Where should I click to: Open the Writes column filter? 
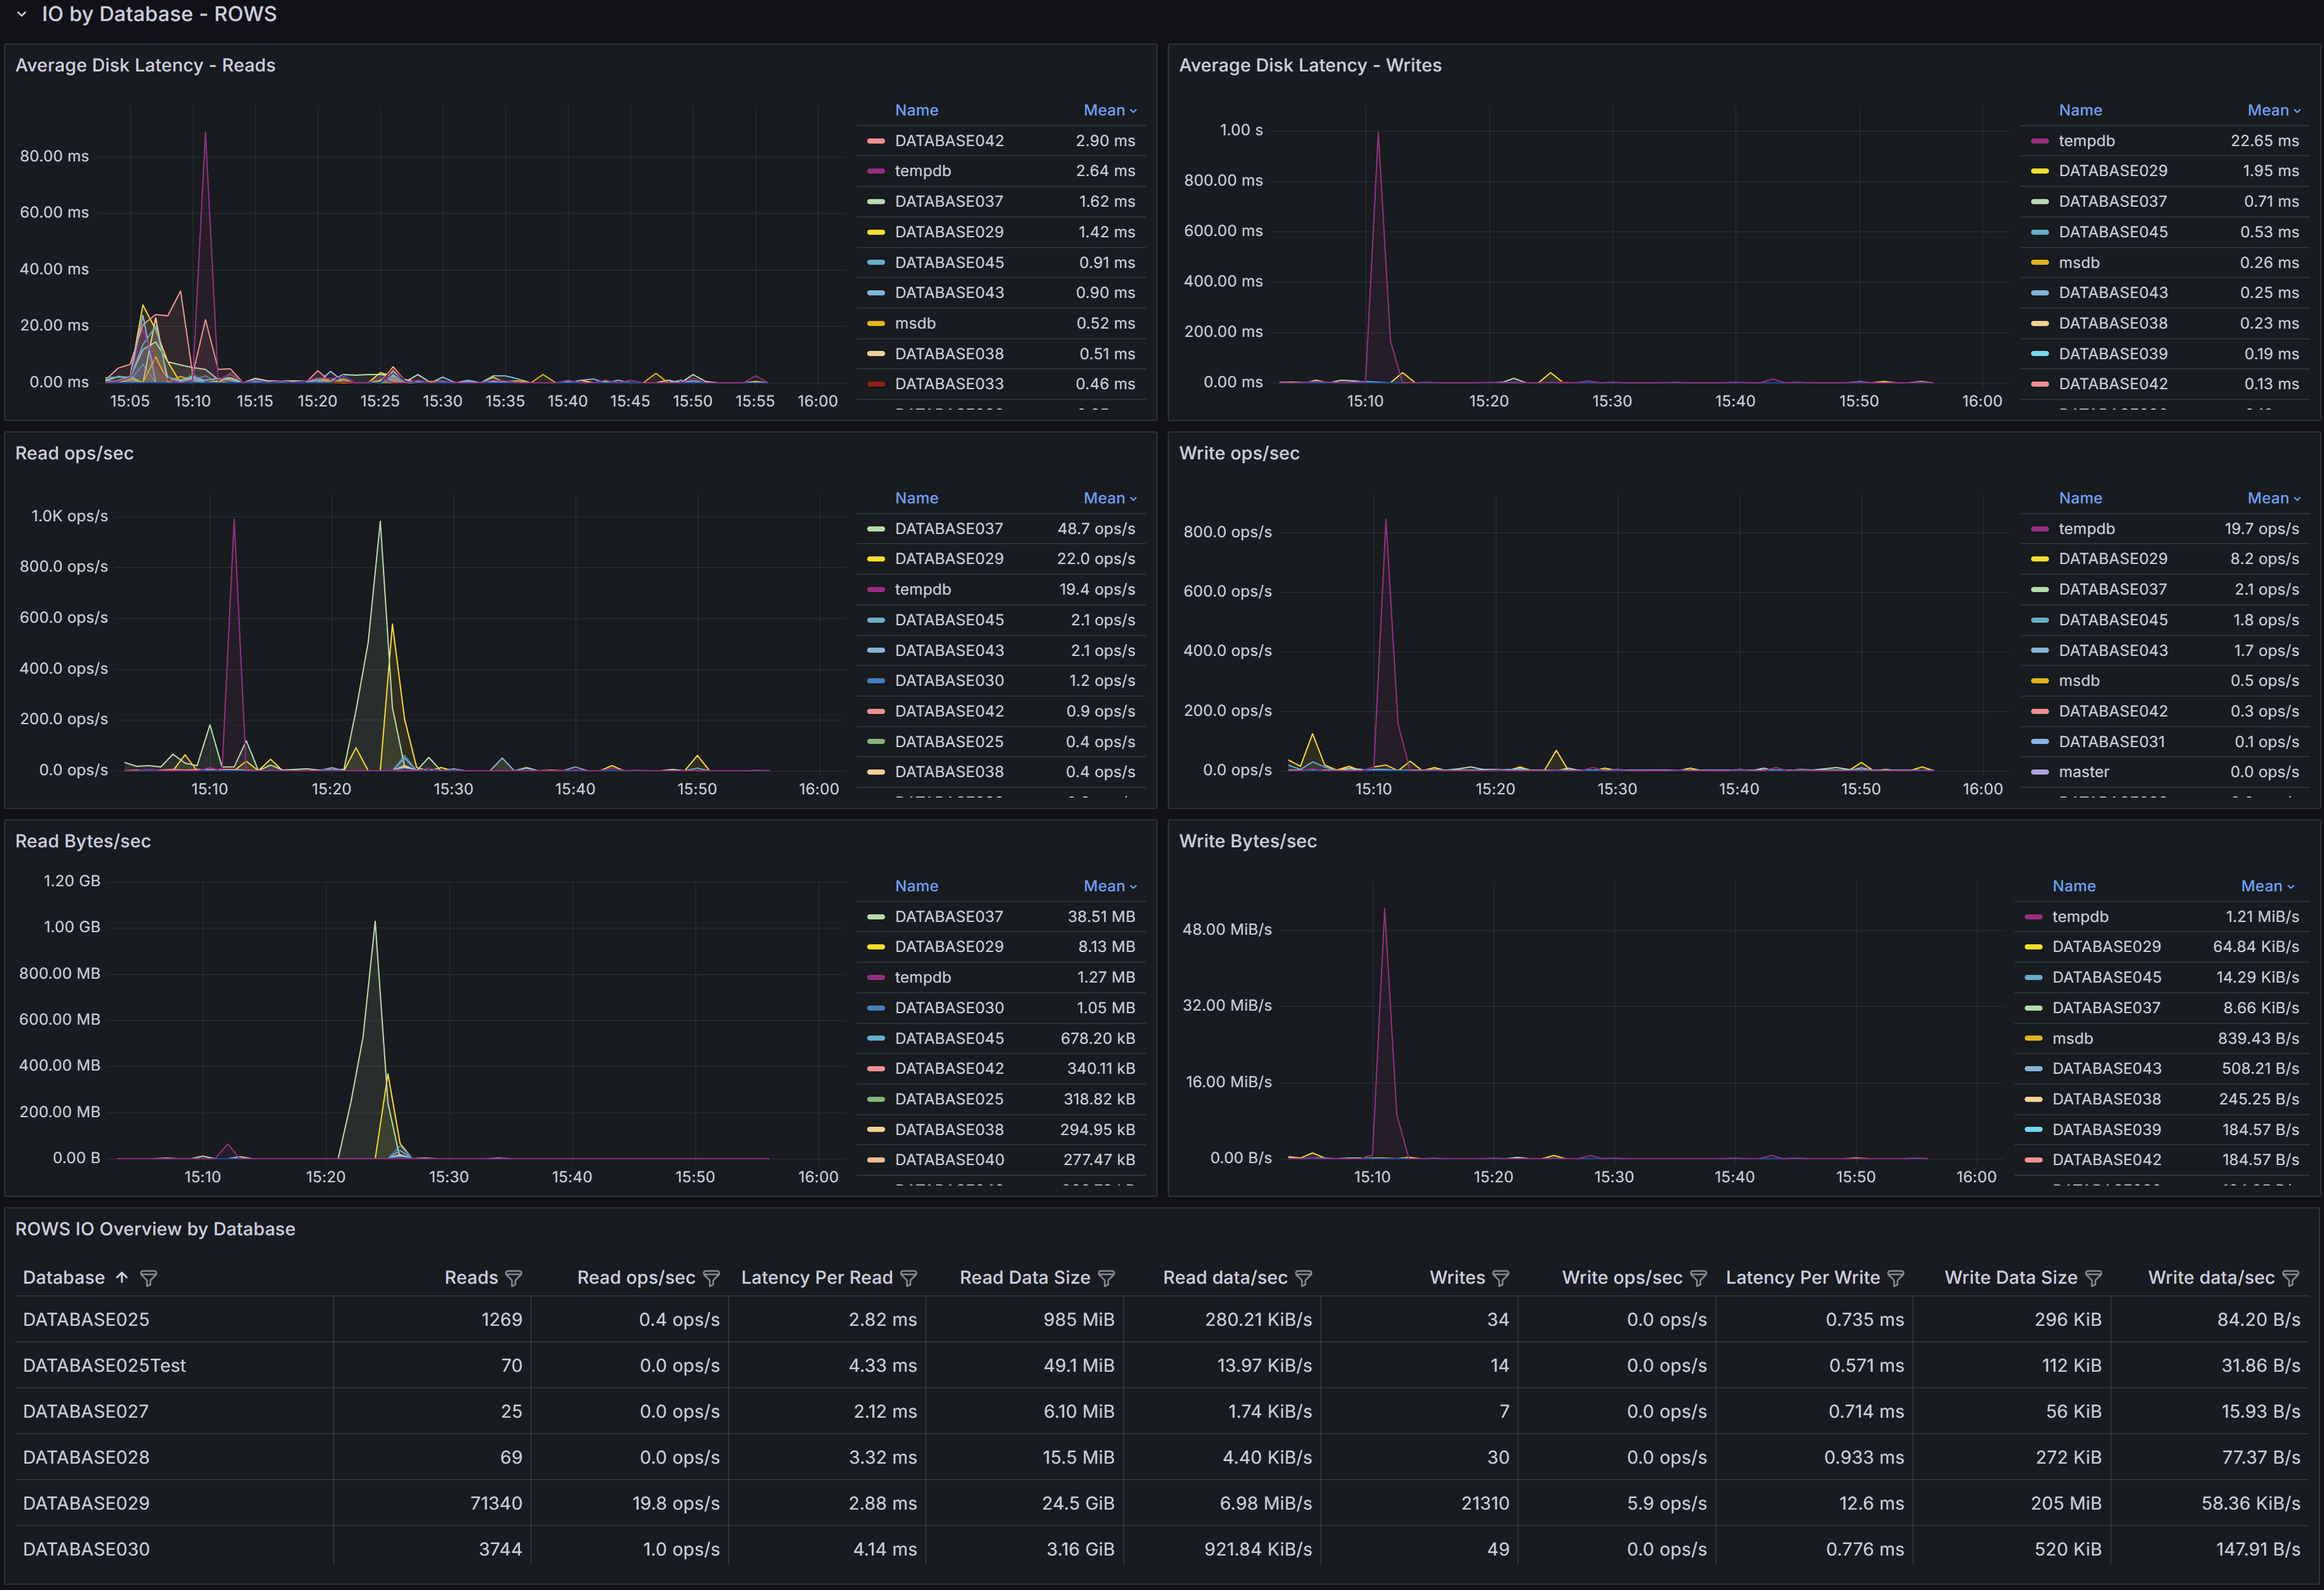(1502, 1278)
